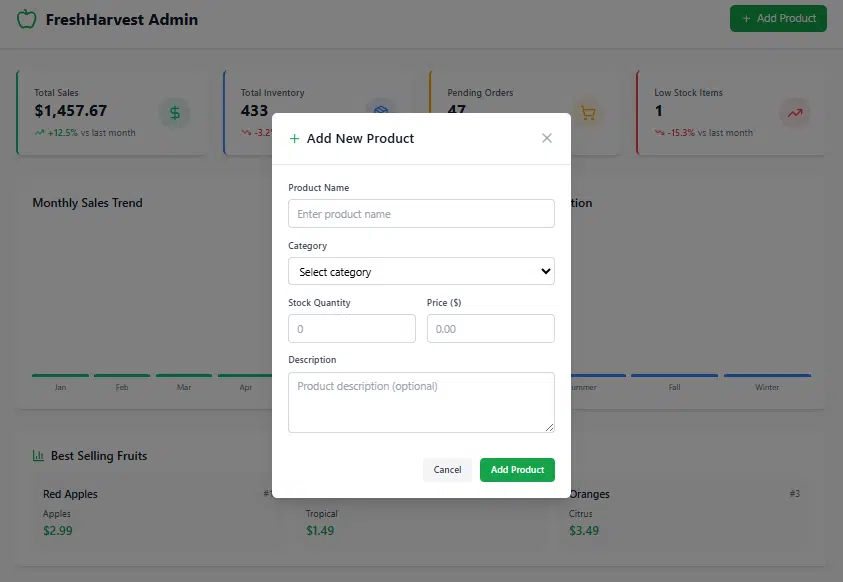843x582 pixels.
Task: Click the green apple logo icon
Action: pos(26,19)
